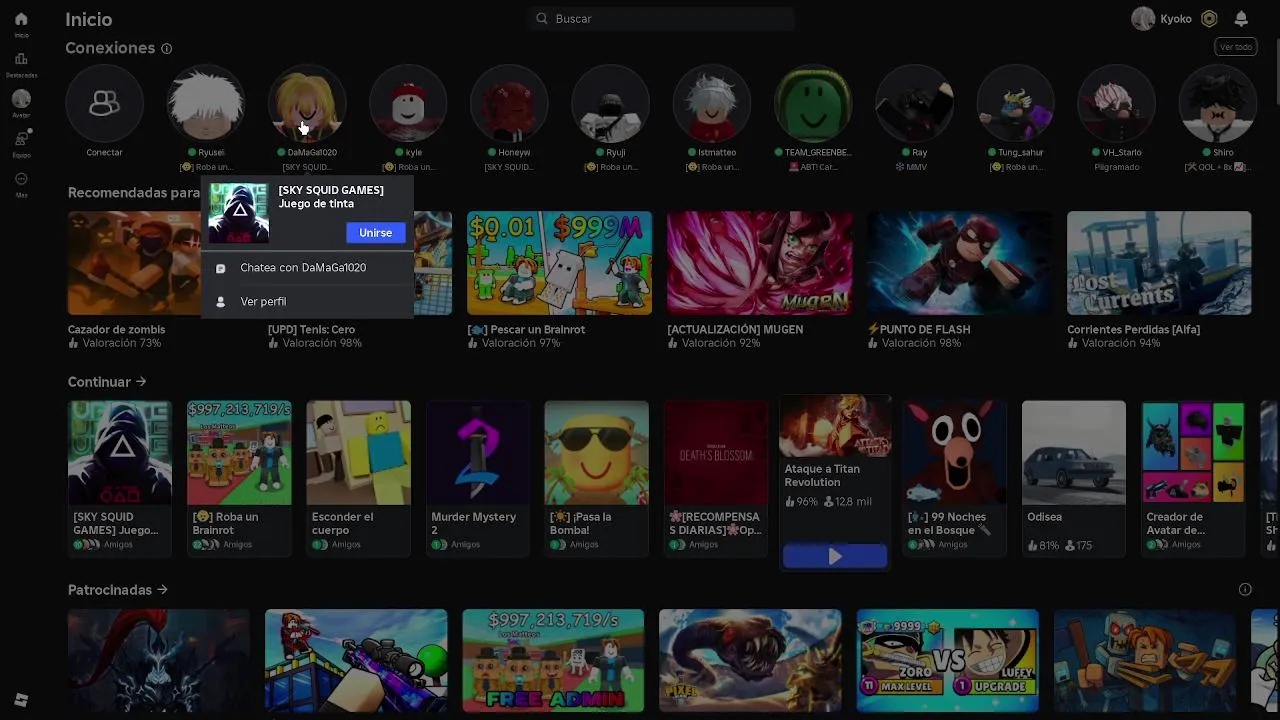Open Odisea game card
The height and width of the screenshot is (720, 1280).
(x=1074, y=477)
